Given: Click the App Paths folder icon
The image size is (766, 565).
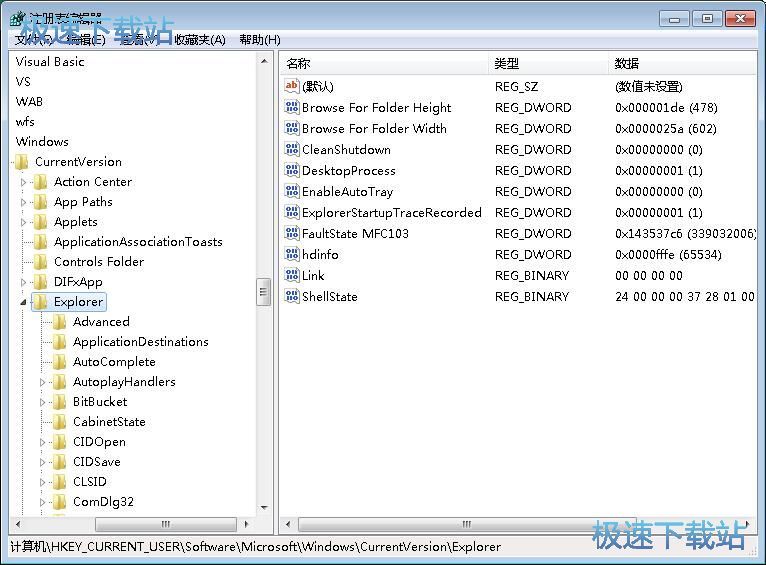Looking at the screenshot, I should coord(41,202).
